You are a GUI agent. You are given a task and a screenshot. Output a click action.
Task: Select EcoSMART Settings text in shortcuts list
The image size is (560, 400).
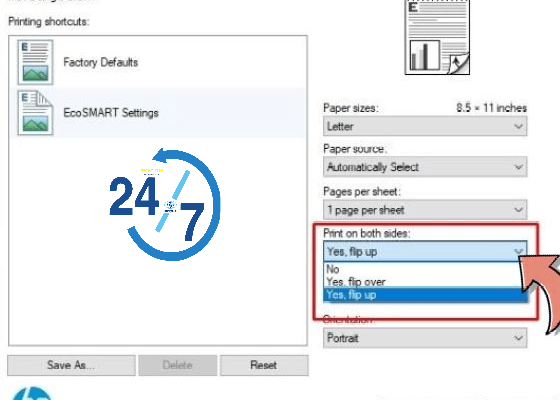tap(111, 113)
